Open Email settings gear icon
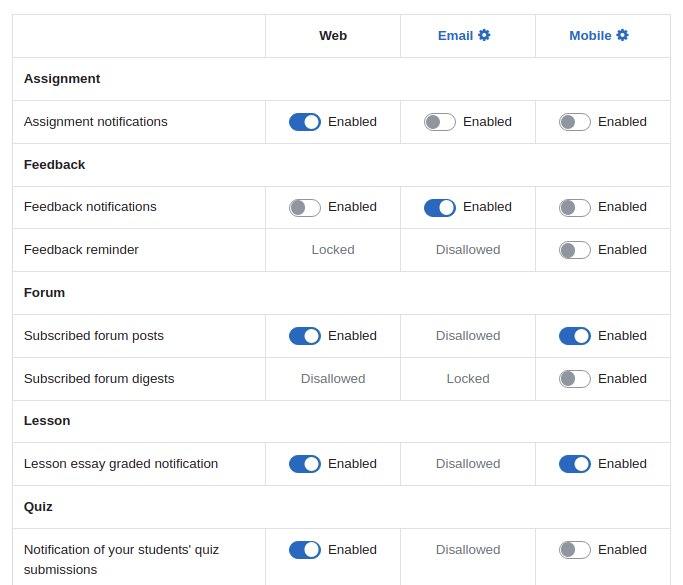 tap(484, 35)
